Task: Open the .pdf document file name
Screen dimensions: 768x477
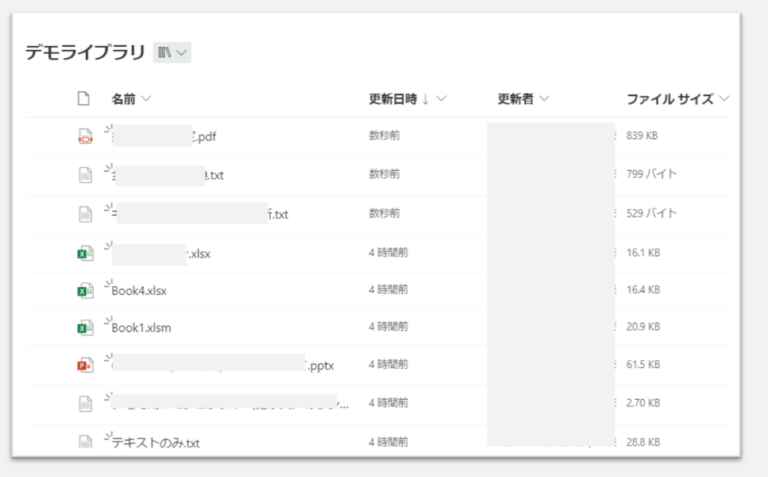Action: [205, 138]
